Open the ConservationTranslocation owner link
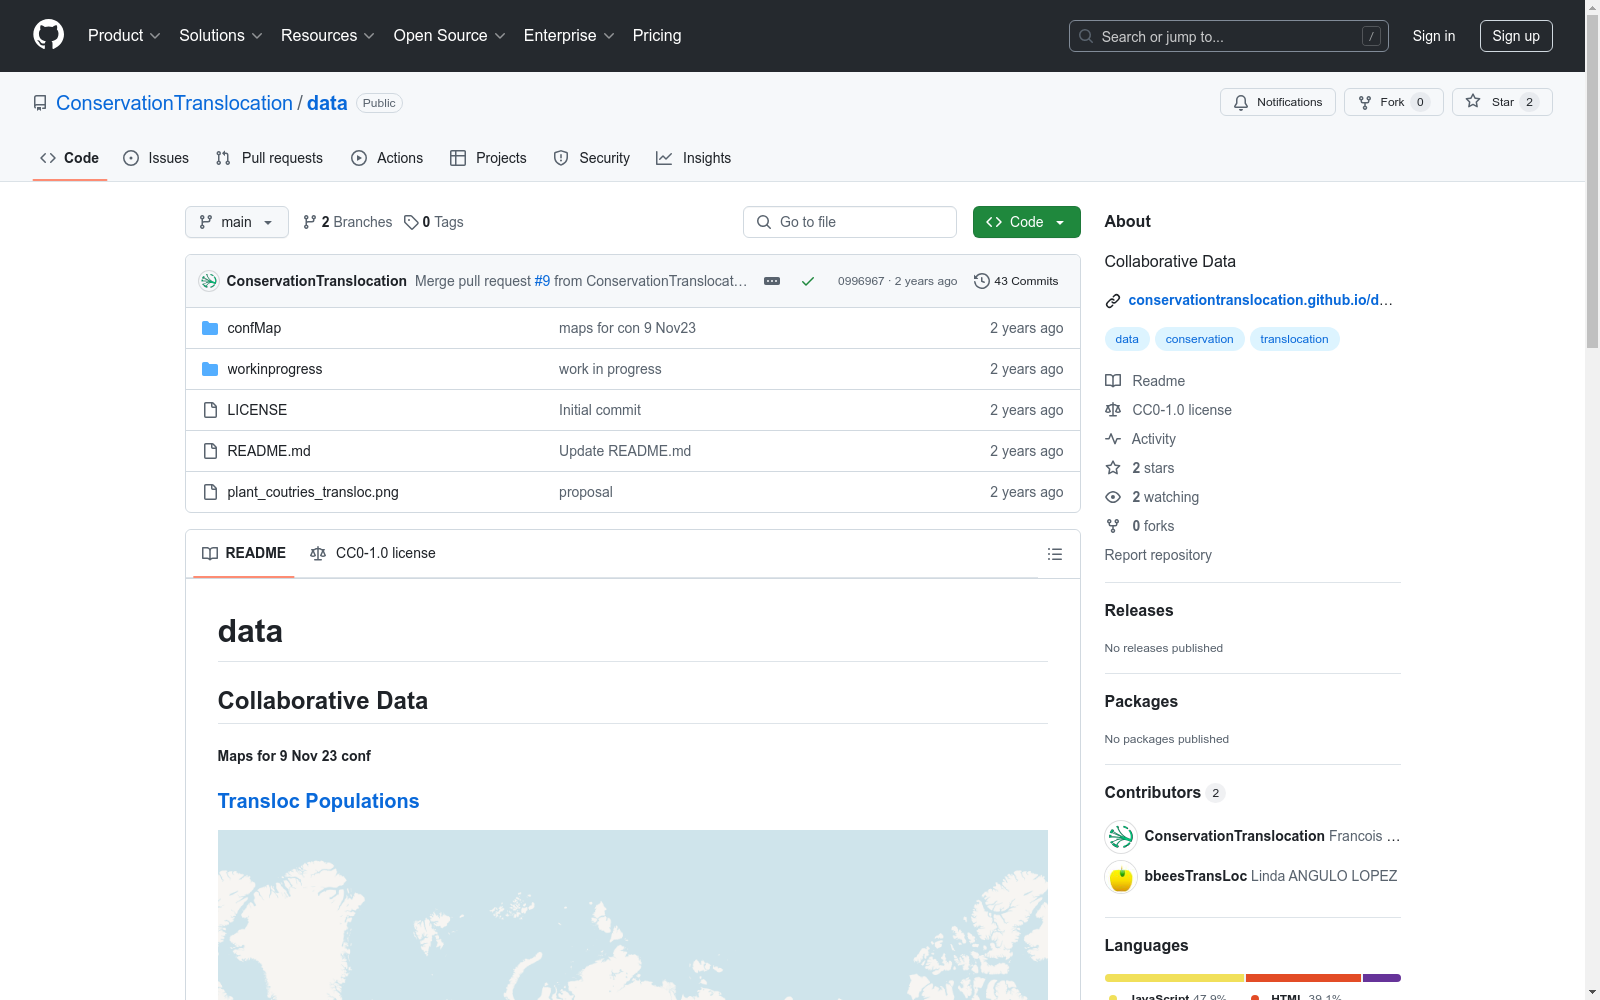1600x1000 pixels. click(174, 103)
